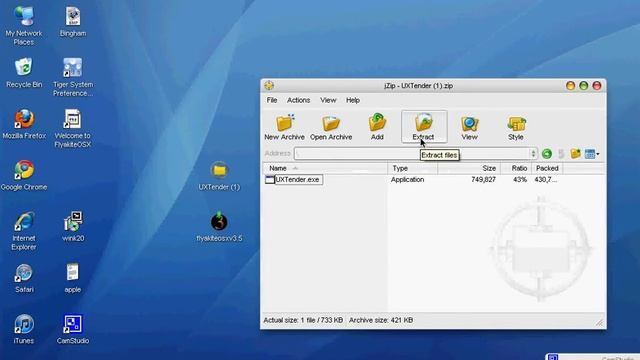Select the apple file desktop icon
The image size is (640, 360).
[x=73, y=278]
